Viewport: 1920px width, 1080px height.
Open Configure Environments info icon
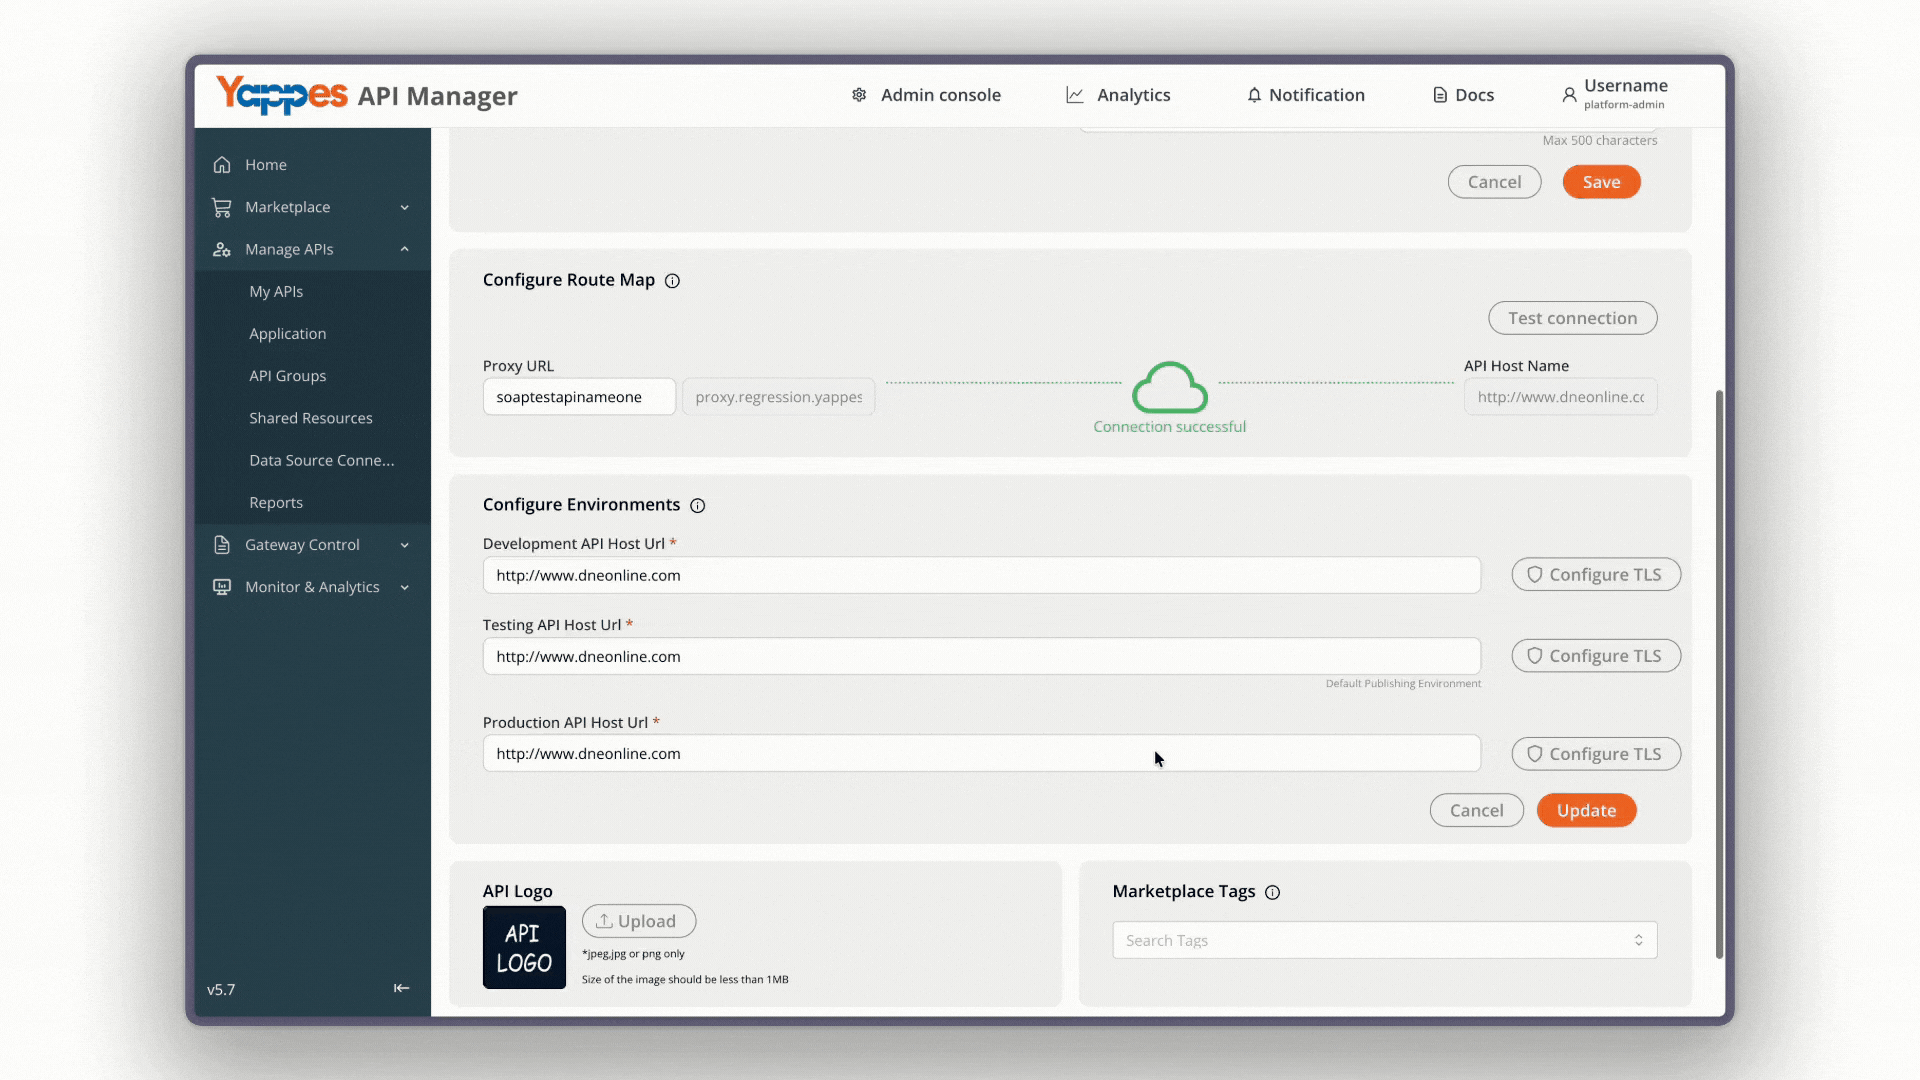[698, 506]
